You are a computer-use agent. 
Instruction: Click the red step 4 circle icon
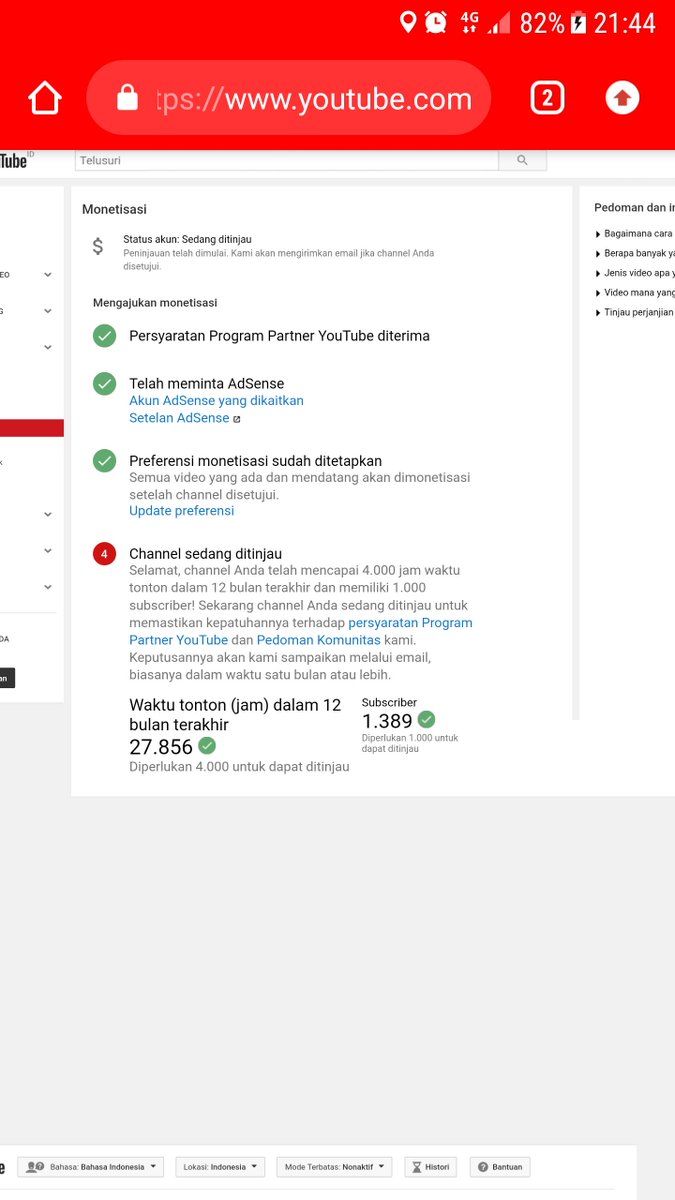point(104,554)
